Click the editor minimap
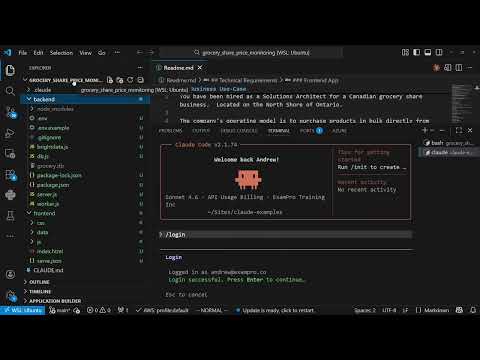The image size is (480, 360). coord(462,103)
